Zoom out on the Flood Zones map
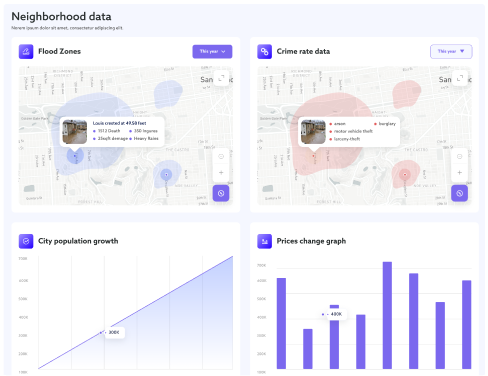Viewport: 488px width, 376px height. (x=221, y=156)
